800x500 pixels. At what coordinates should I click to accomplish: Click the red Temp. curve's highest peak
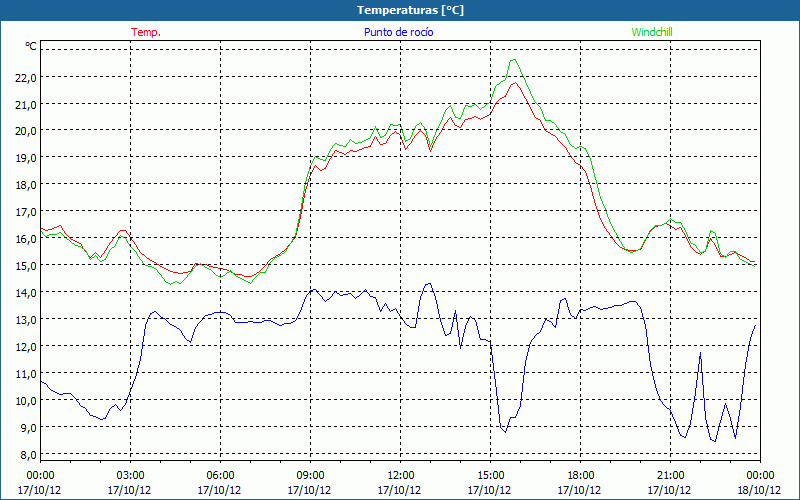[515, 83]
